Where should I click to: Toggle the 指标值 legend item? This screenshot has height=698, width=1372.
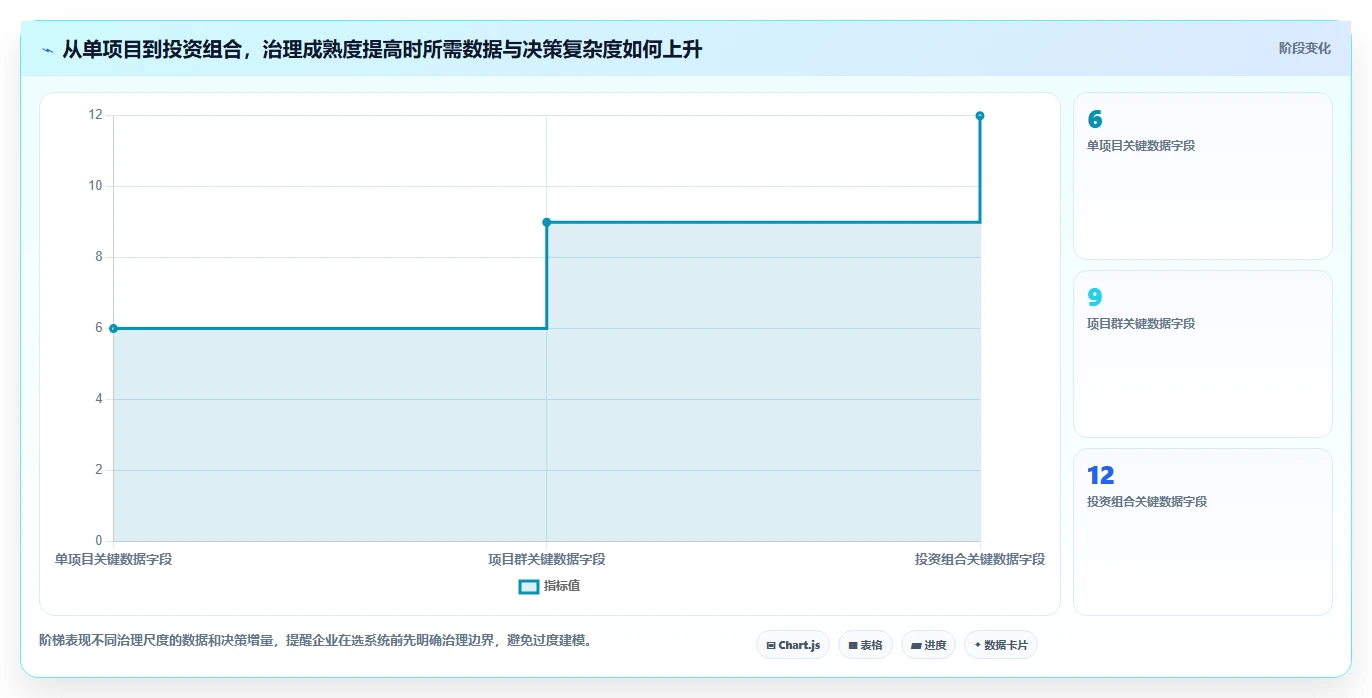click(x=549, y=586)
